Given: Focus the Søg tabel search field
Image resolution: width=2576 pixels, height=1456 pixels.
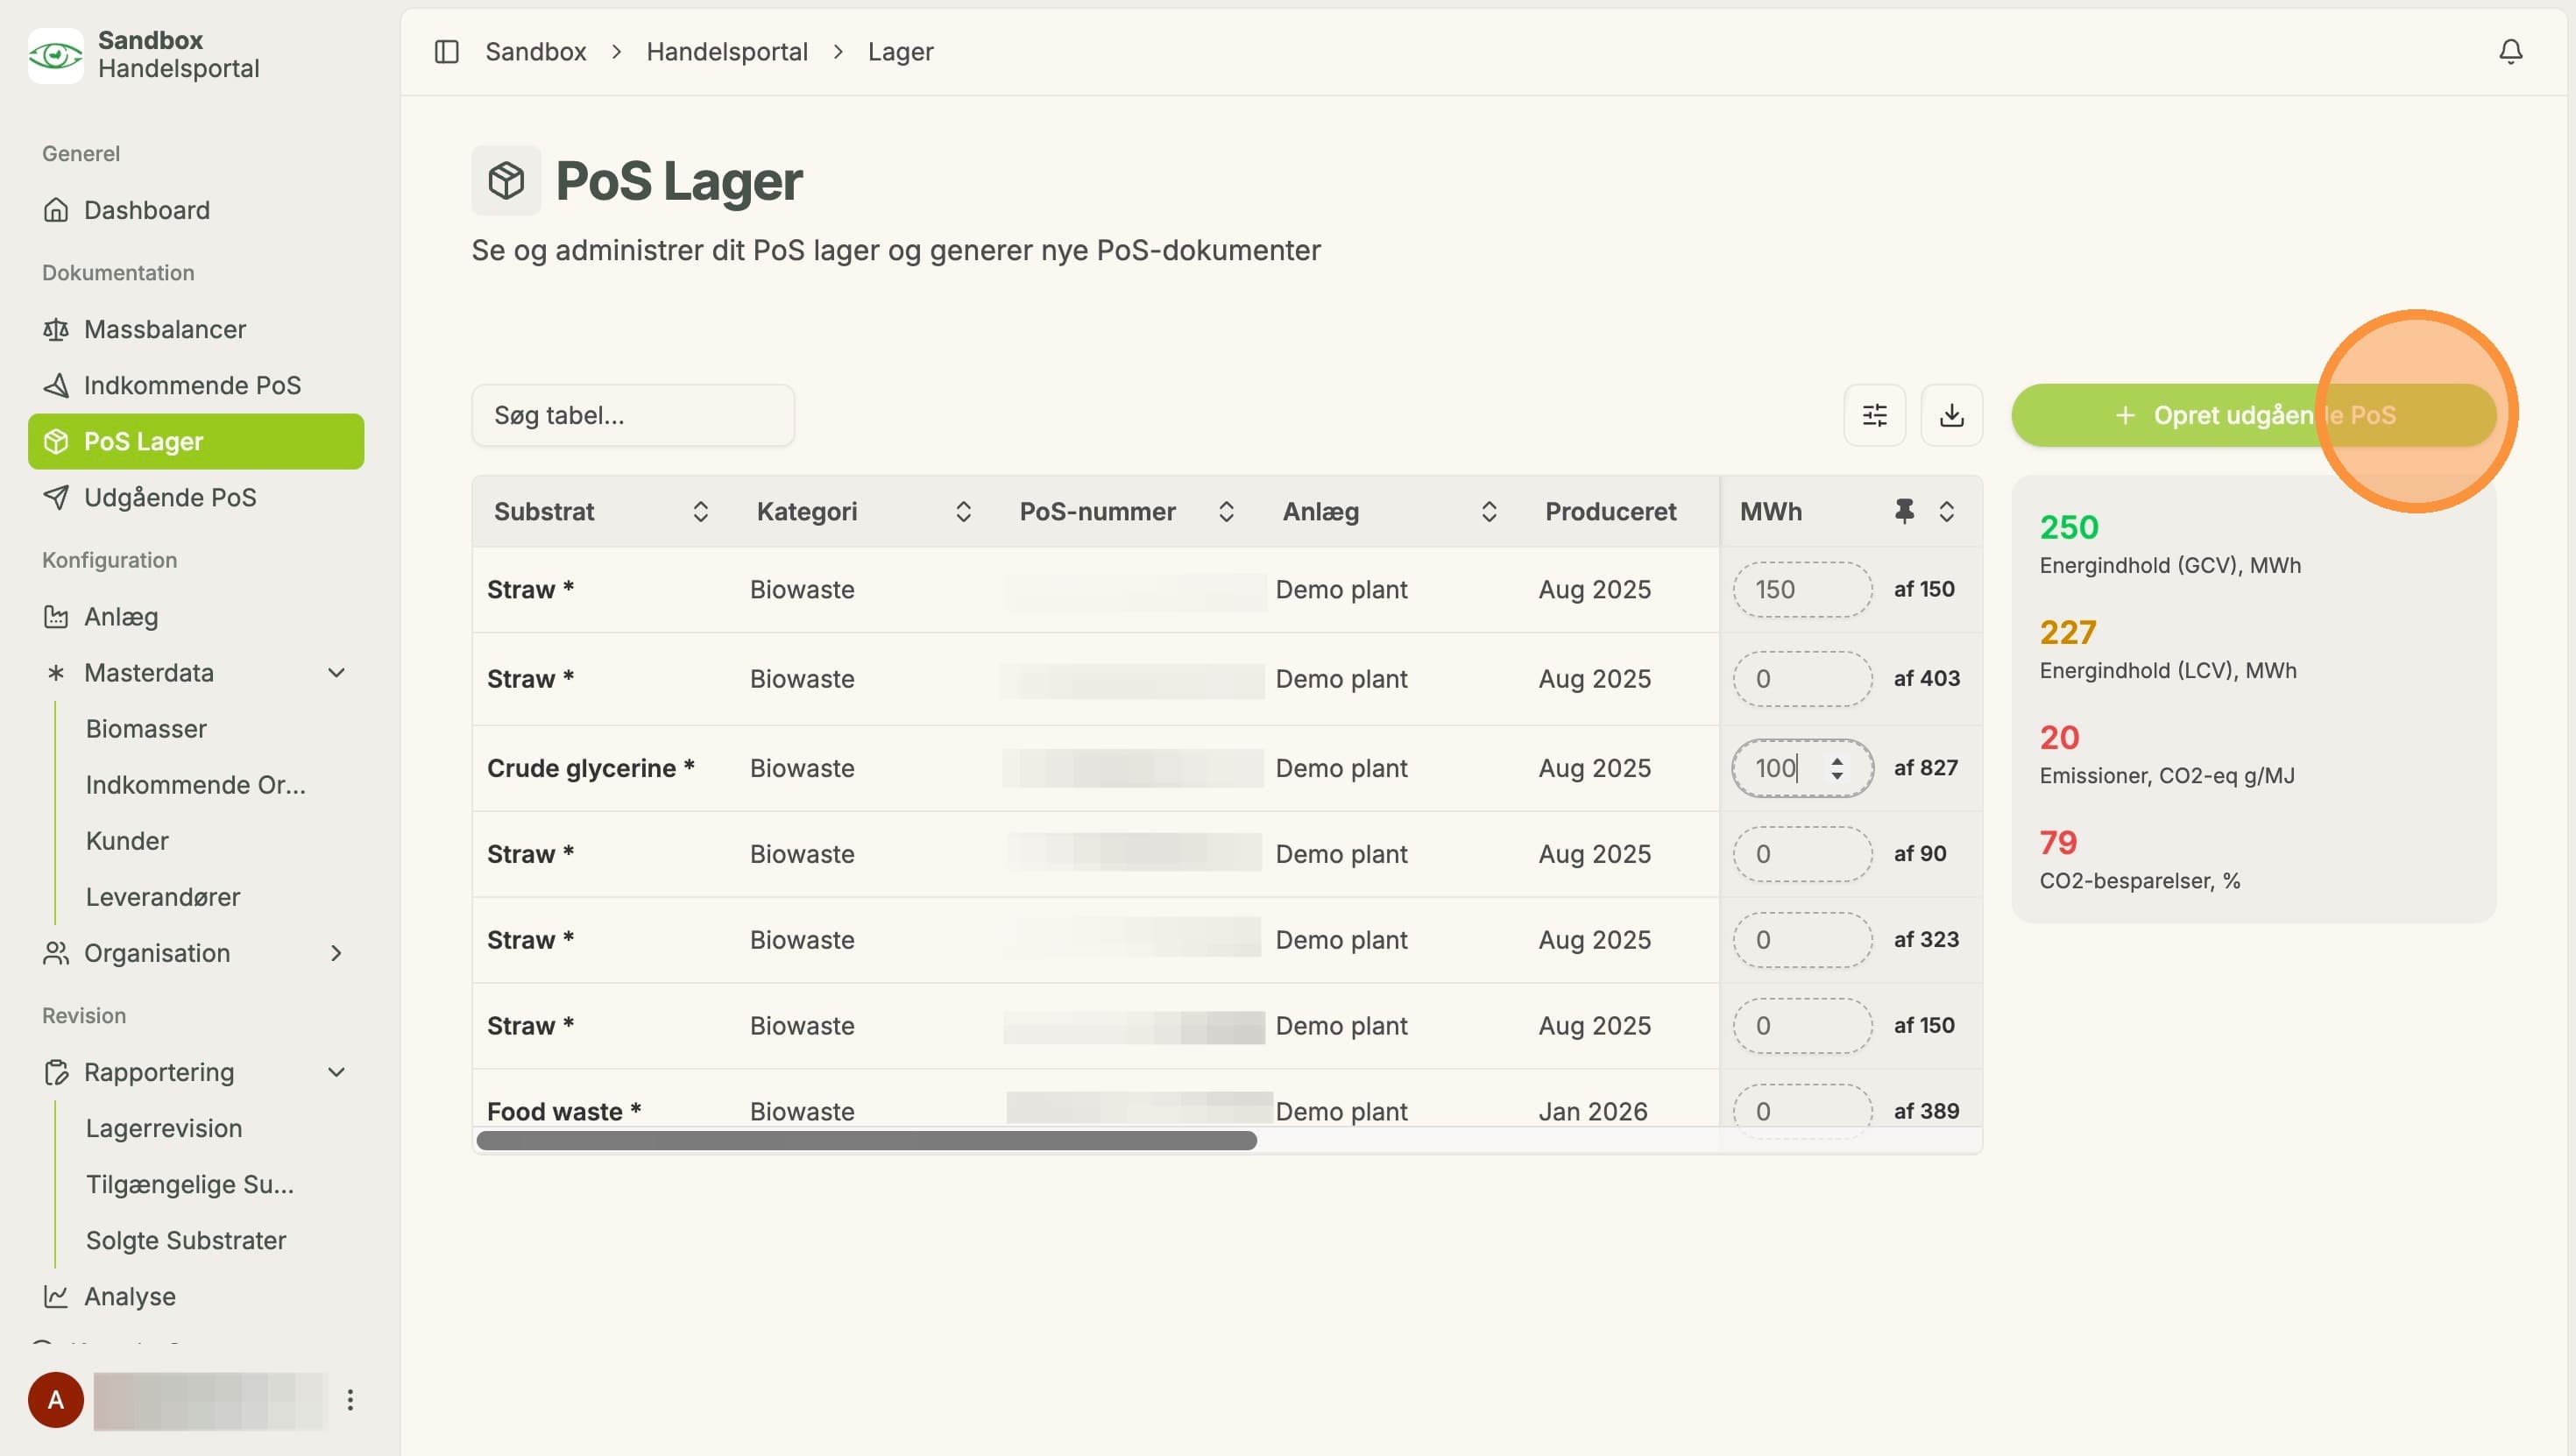Looking at the screenshot, I should click(633, 415).
